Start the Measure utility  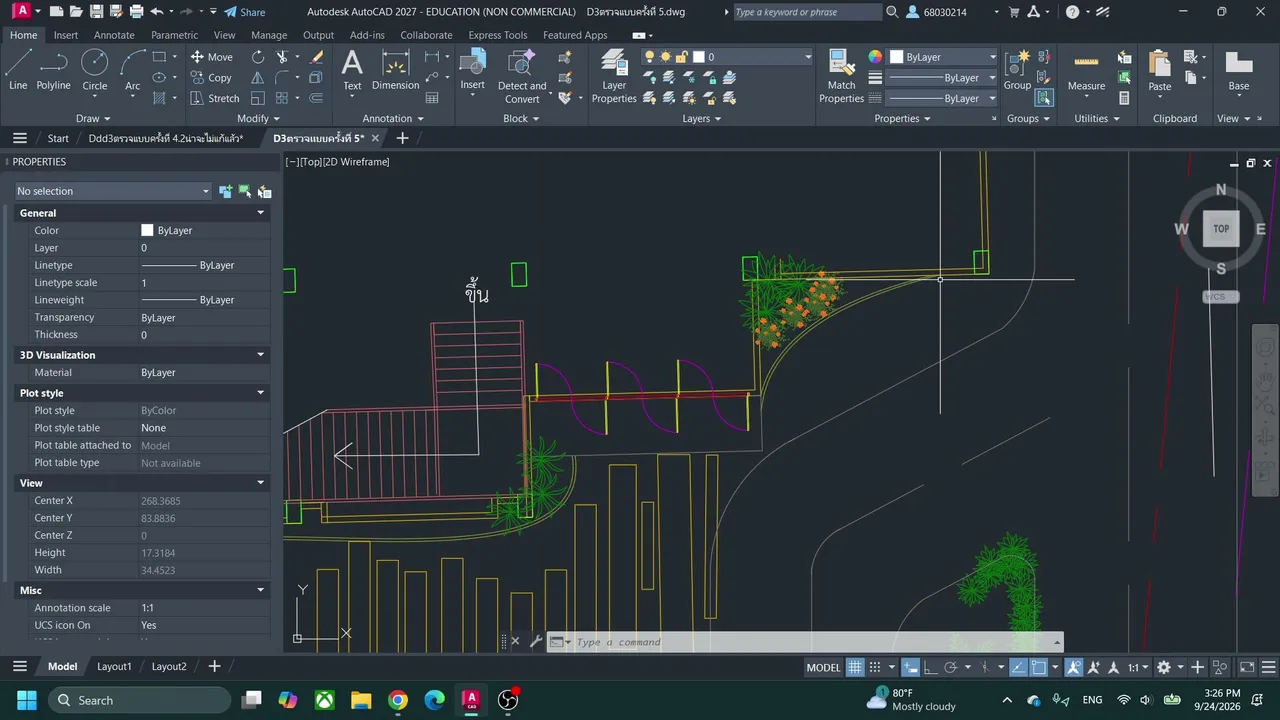coord(1086,71)
